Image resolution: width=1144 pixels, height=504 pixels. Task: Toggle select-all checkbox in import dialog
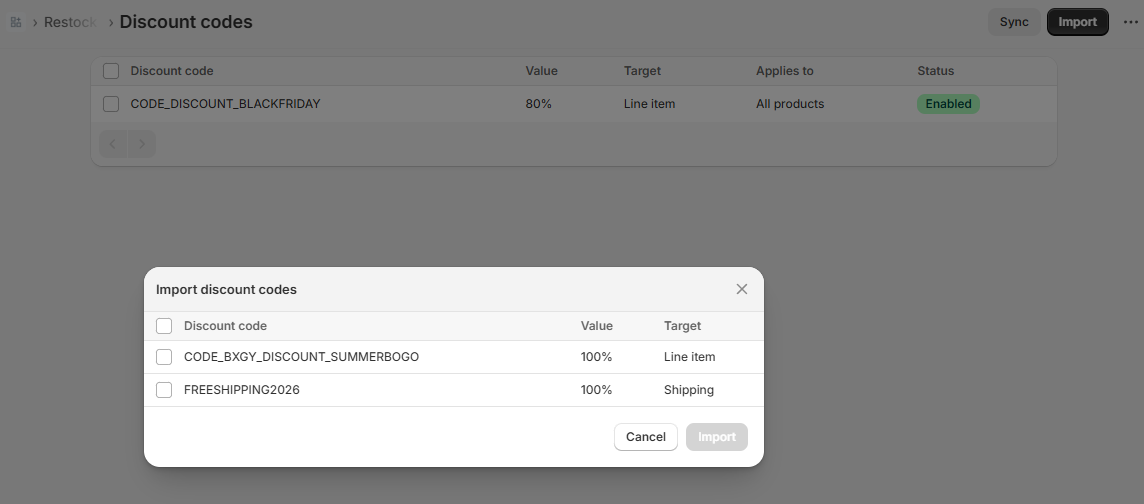(164, 325)
